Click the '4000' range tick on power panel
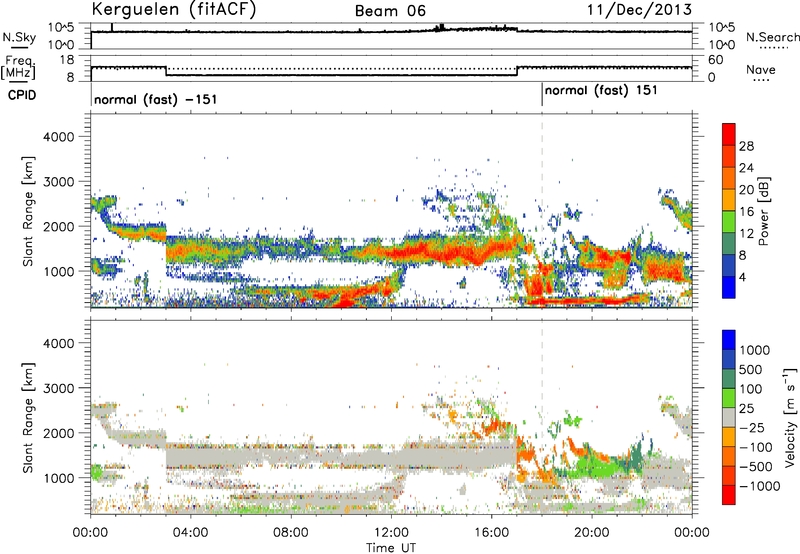This screenshot has width=800, height=554. [58, 137]
